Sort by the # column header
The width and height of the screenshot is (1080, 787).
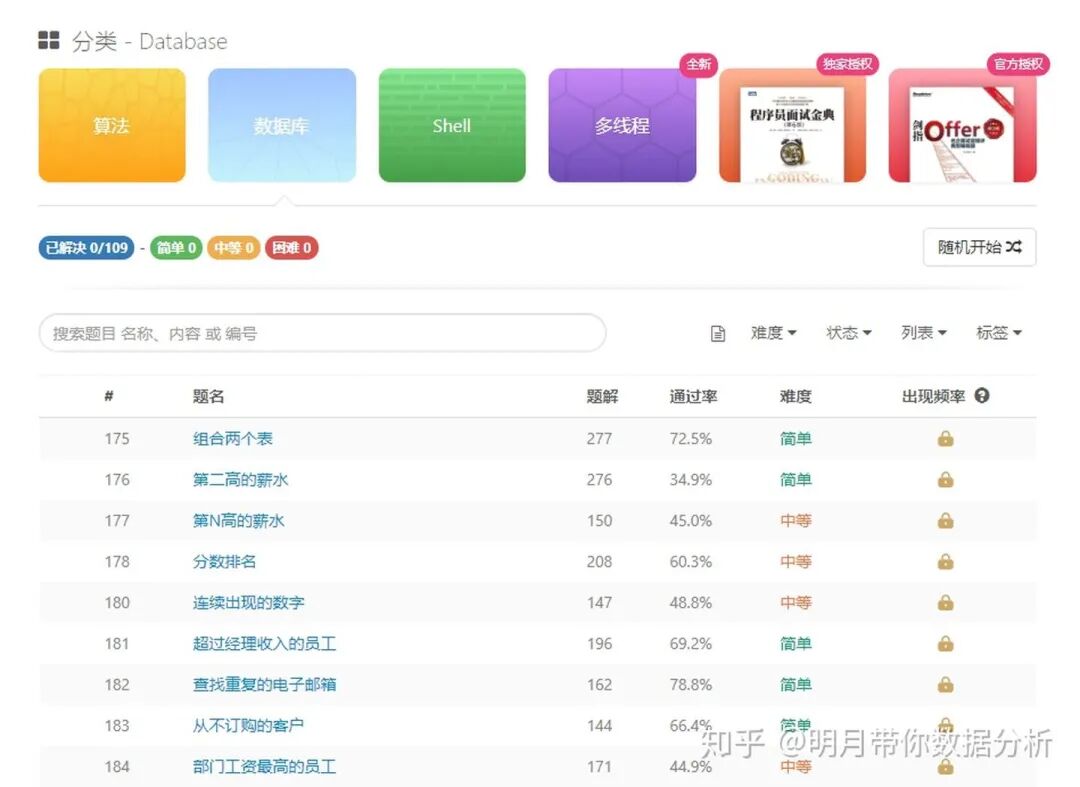tap(109, 396)
